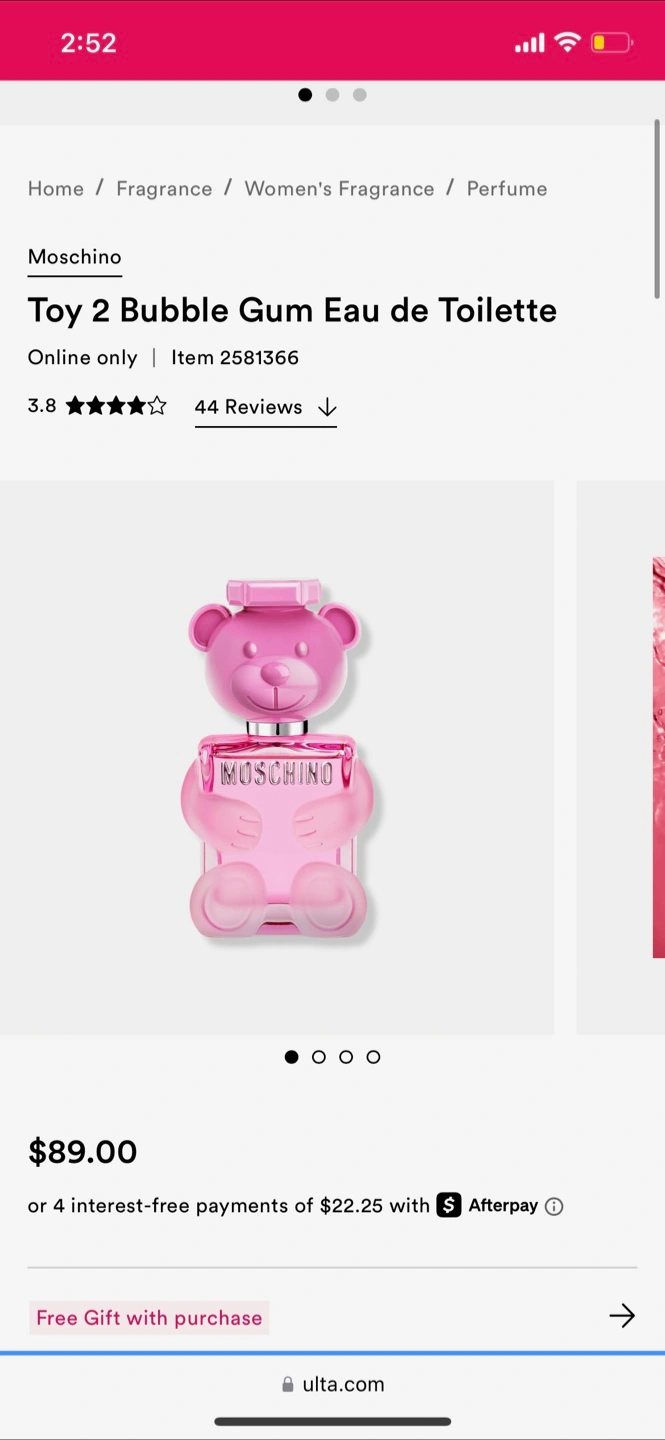Tap the Afterpay info icon
Screen dimensions: 665x1440
pos(554,1206)
